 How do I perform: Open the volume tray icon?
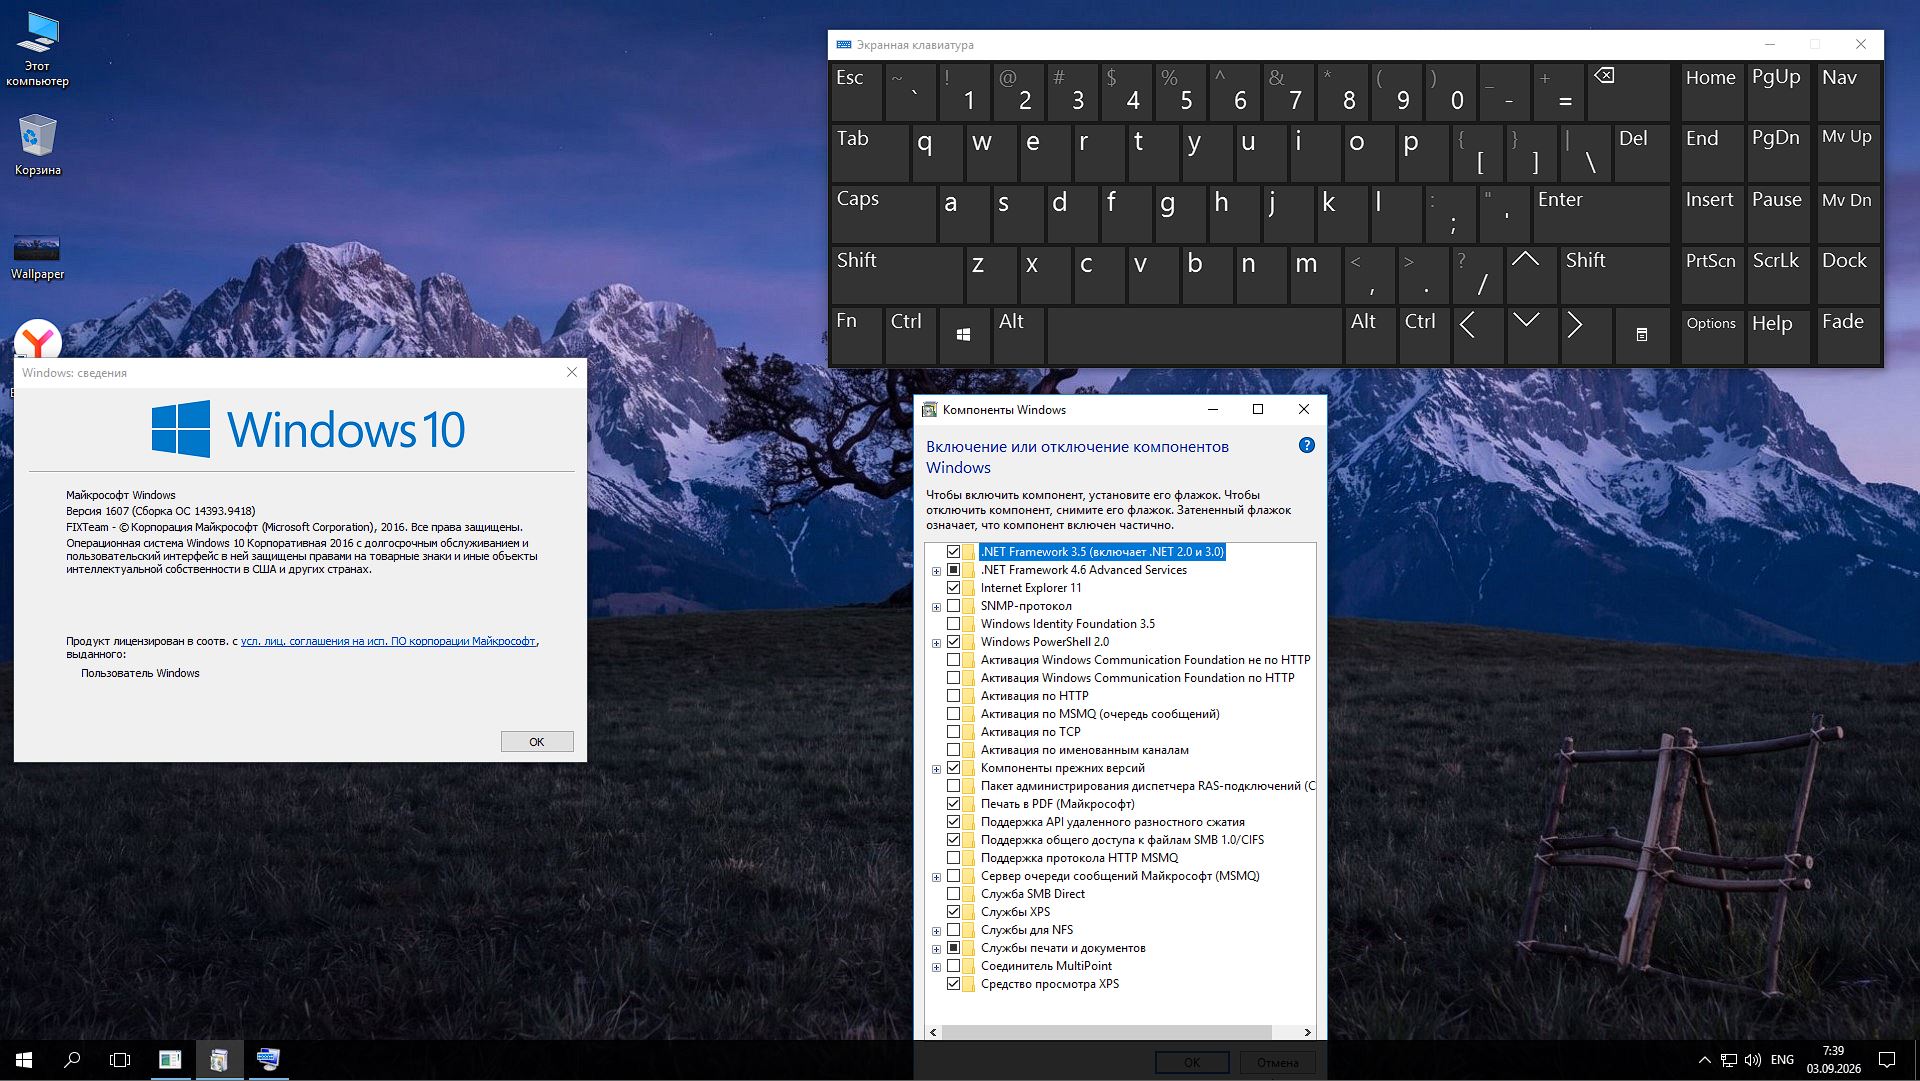click(1752, 1060)
